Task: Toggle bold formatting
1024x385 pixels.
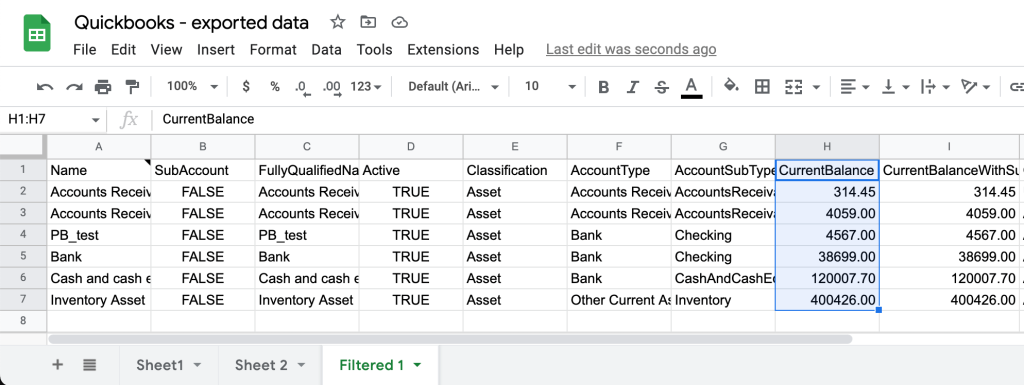Action: tap(603, 87)
